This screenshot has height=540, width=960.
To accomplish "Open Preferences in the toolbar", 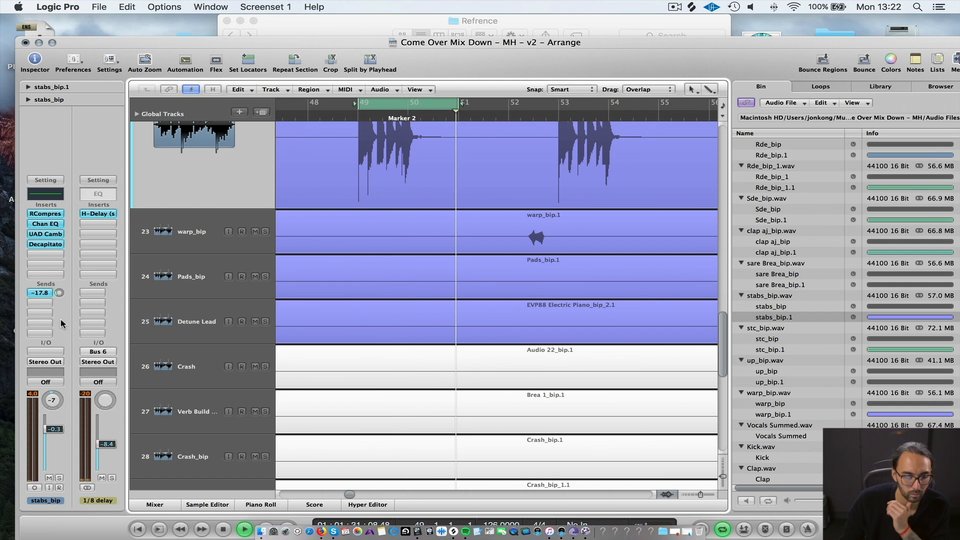I will (x=73, y=59).
